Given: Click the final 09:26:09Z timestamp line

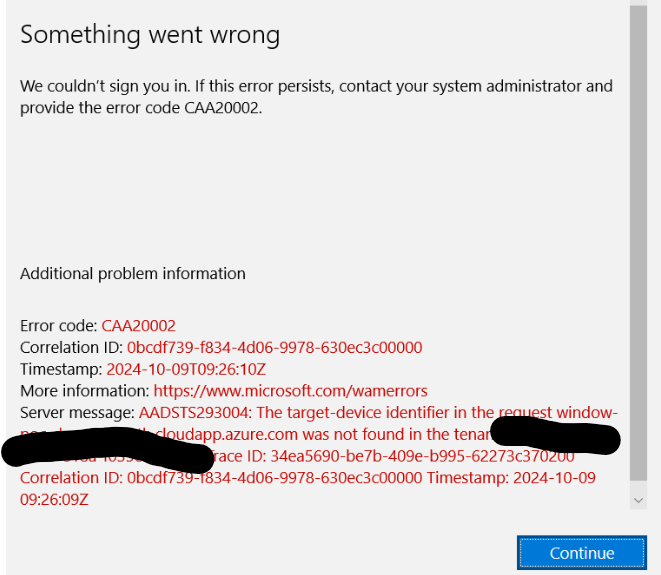Looking at the screenshot, I should click(54, 500).
